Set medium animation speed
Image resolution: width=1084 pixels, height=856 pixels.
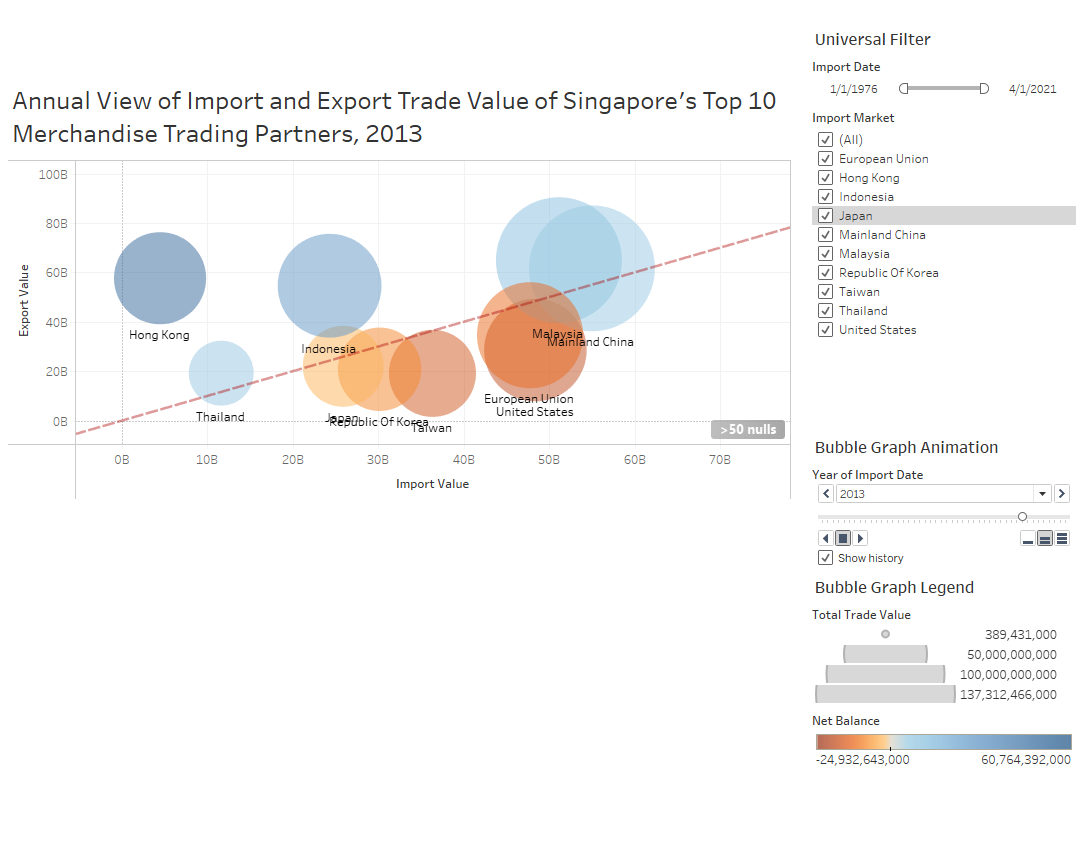(1045, 539)
